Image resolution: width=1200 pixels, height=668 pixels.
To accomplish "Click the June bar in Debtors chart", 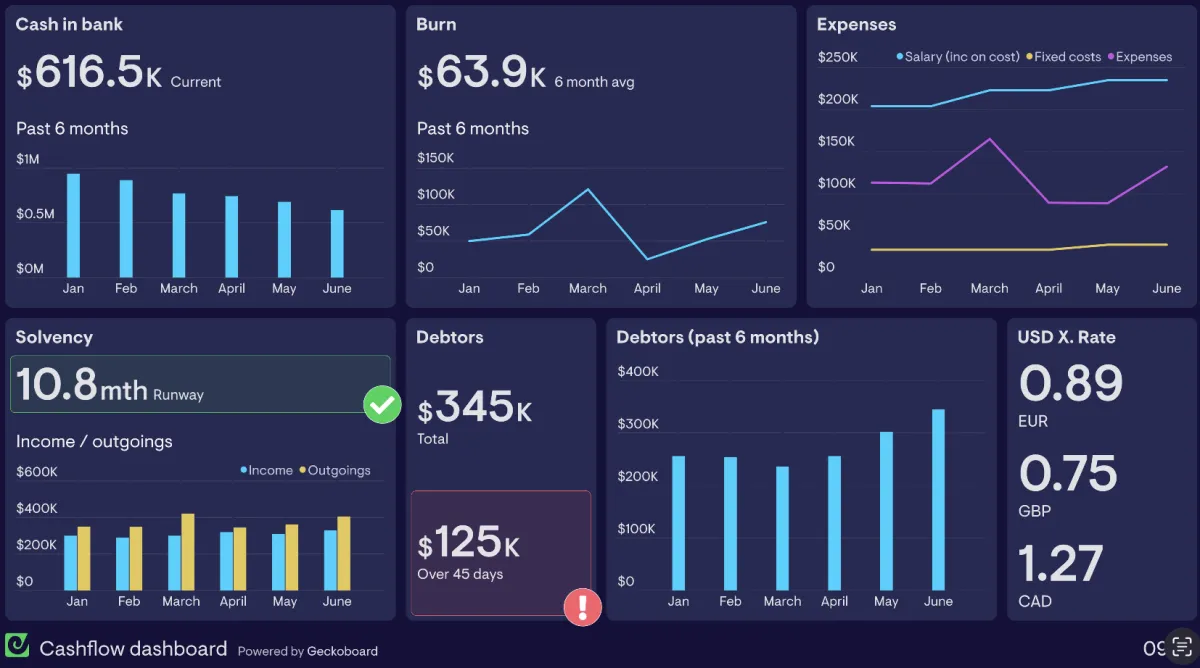I will click(938, 500).
